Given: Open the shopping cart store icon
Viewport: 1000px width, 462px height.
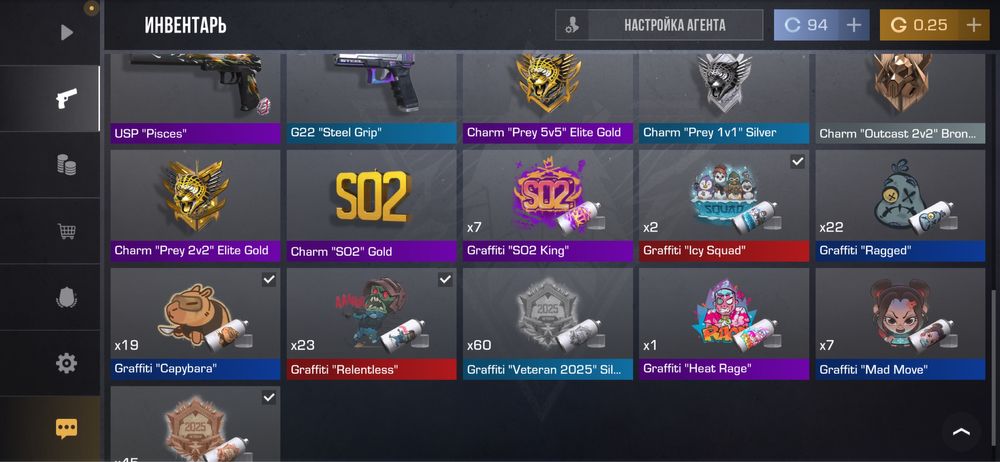Looking at the screenshot, I should tap(66, 231).
